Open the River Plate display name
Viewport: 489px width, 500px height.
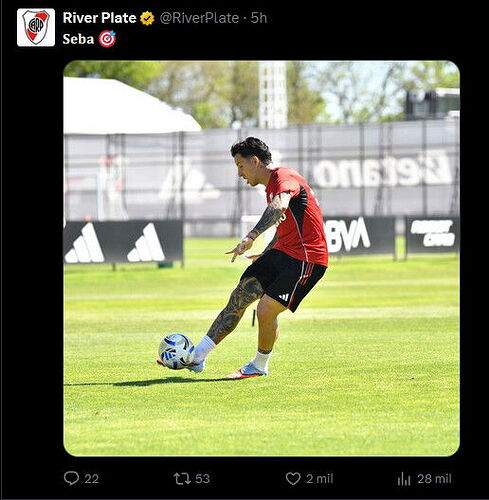click(99, 18)
